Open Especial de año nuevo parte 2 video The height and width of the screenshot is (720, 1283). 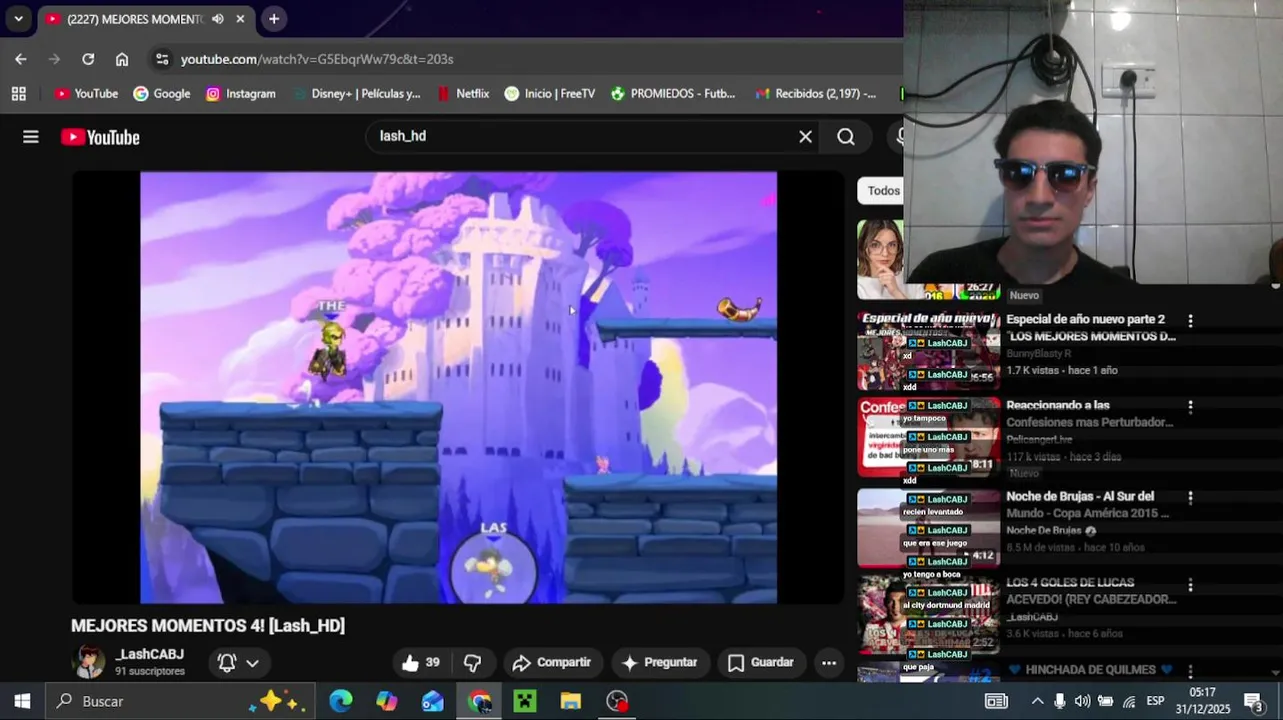[1090, 327]
